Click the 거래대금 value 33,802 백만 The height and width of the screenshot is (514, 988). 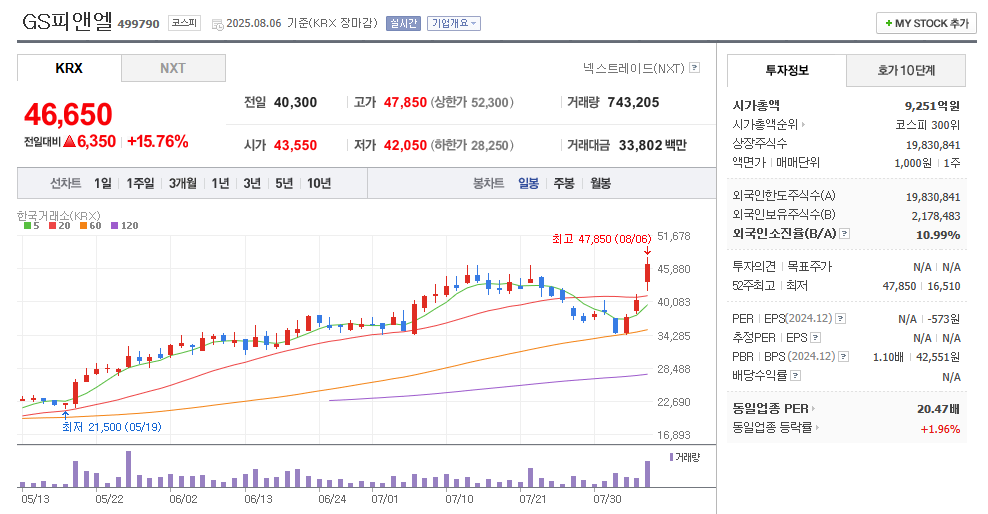[653, 146]
